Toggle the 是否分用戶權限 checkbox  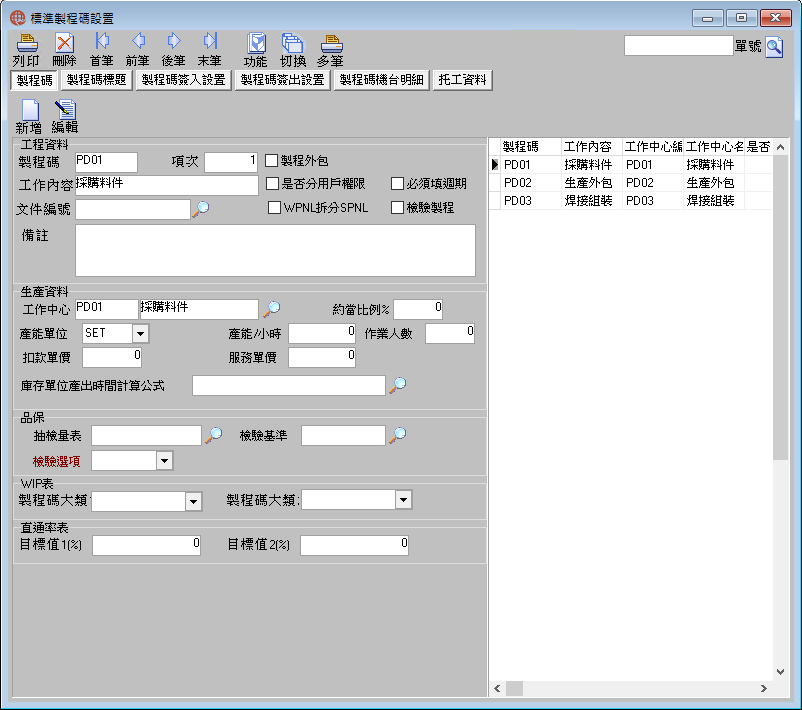click(x=273, y=184)
